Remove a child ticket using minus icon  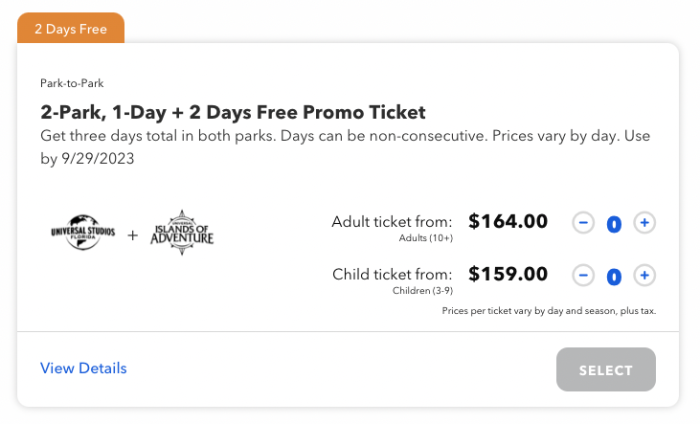point(583,275)
